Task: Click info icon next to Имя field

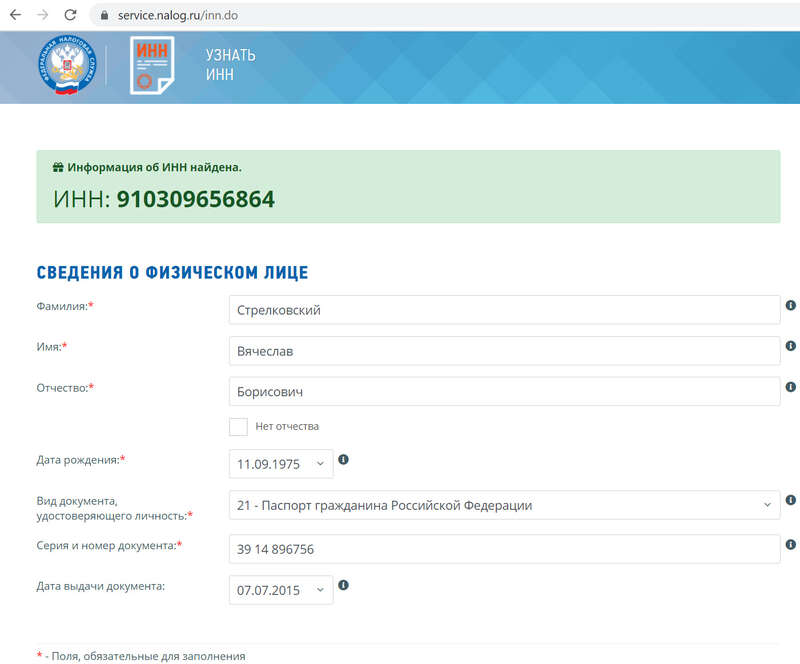Action: (791, 346)
